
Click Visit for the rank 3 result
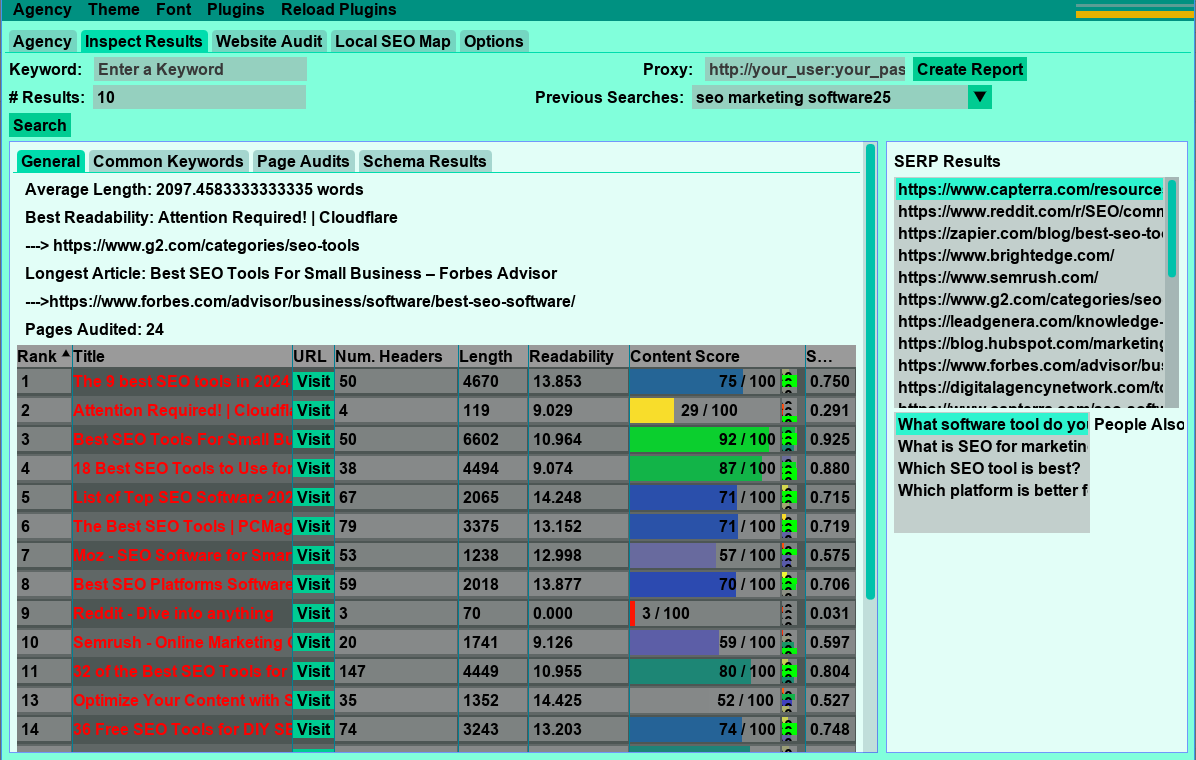(313, 440)
